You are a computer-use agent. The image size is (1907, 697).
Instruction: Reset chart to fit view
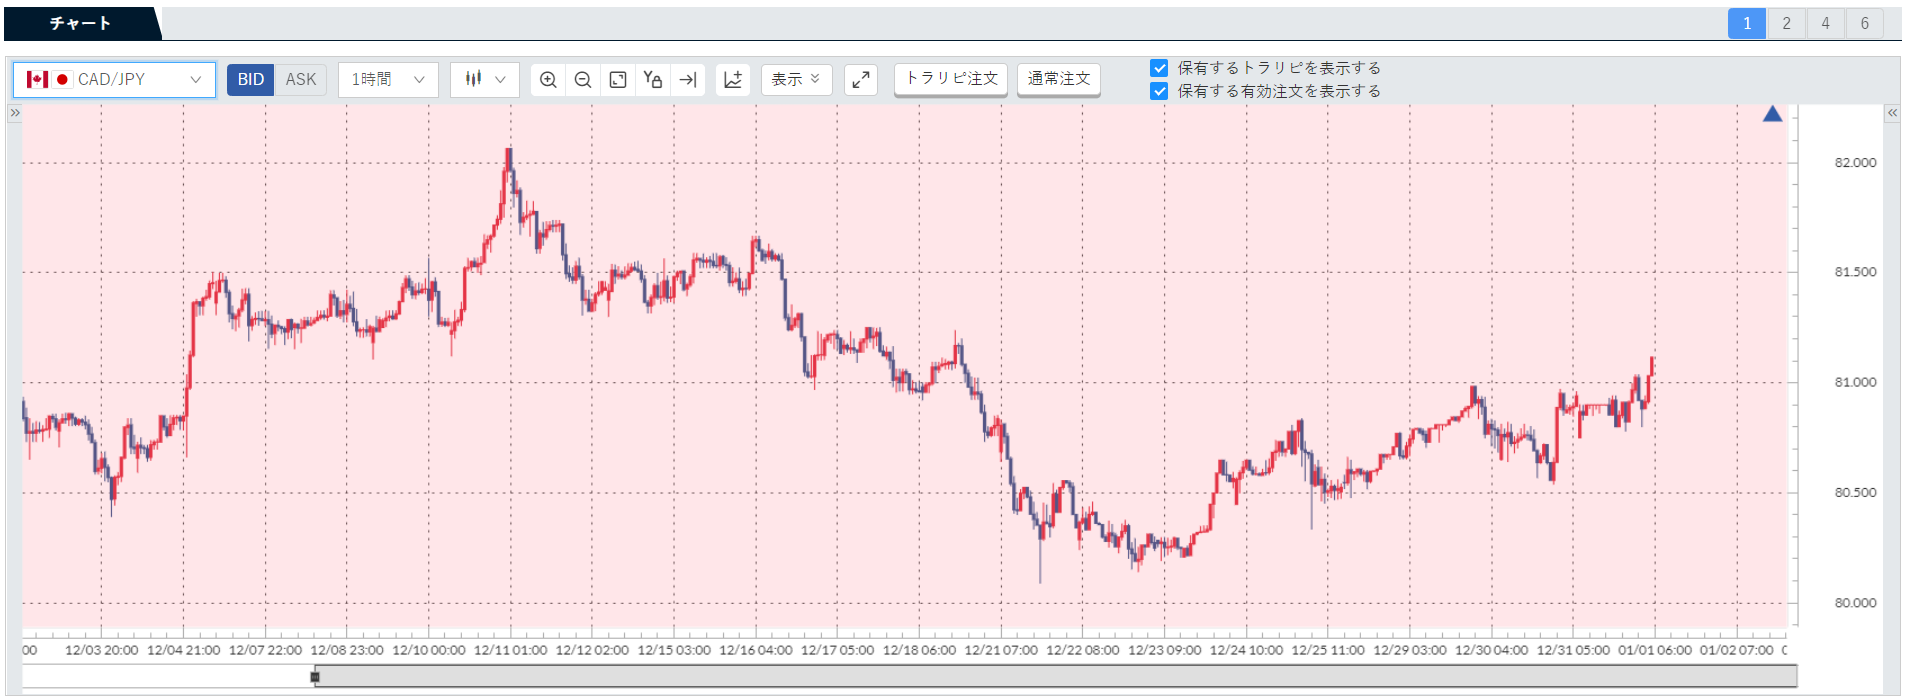point(618,80)
